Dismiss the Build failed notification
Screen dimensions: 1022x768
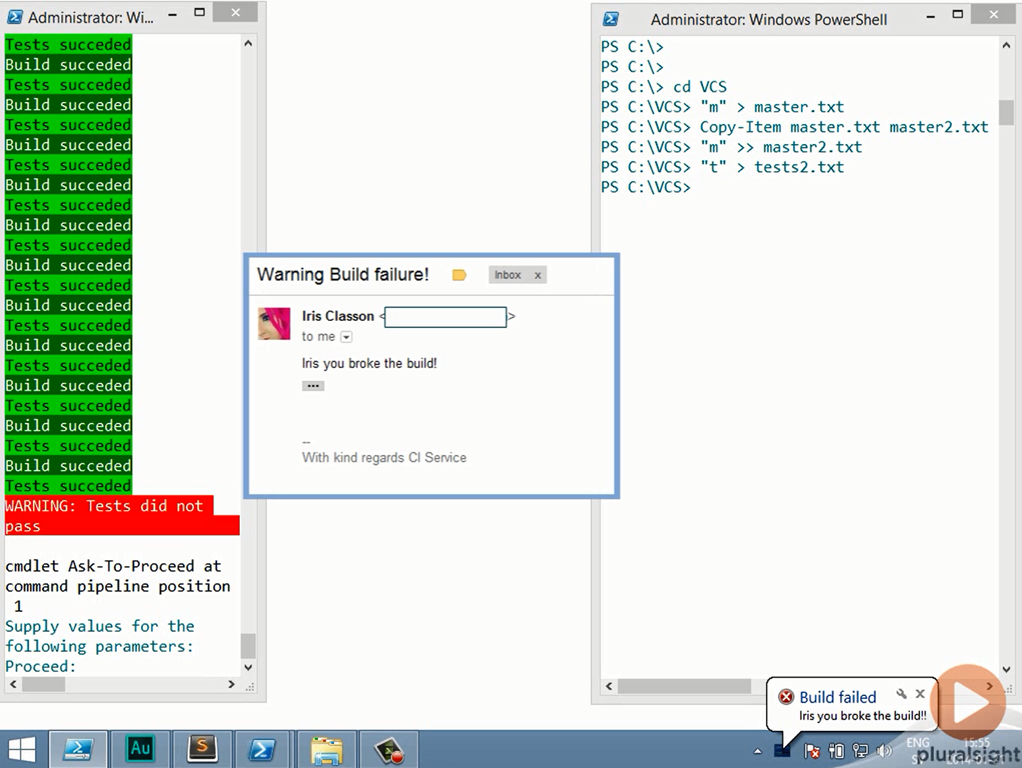coord(920,694)
